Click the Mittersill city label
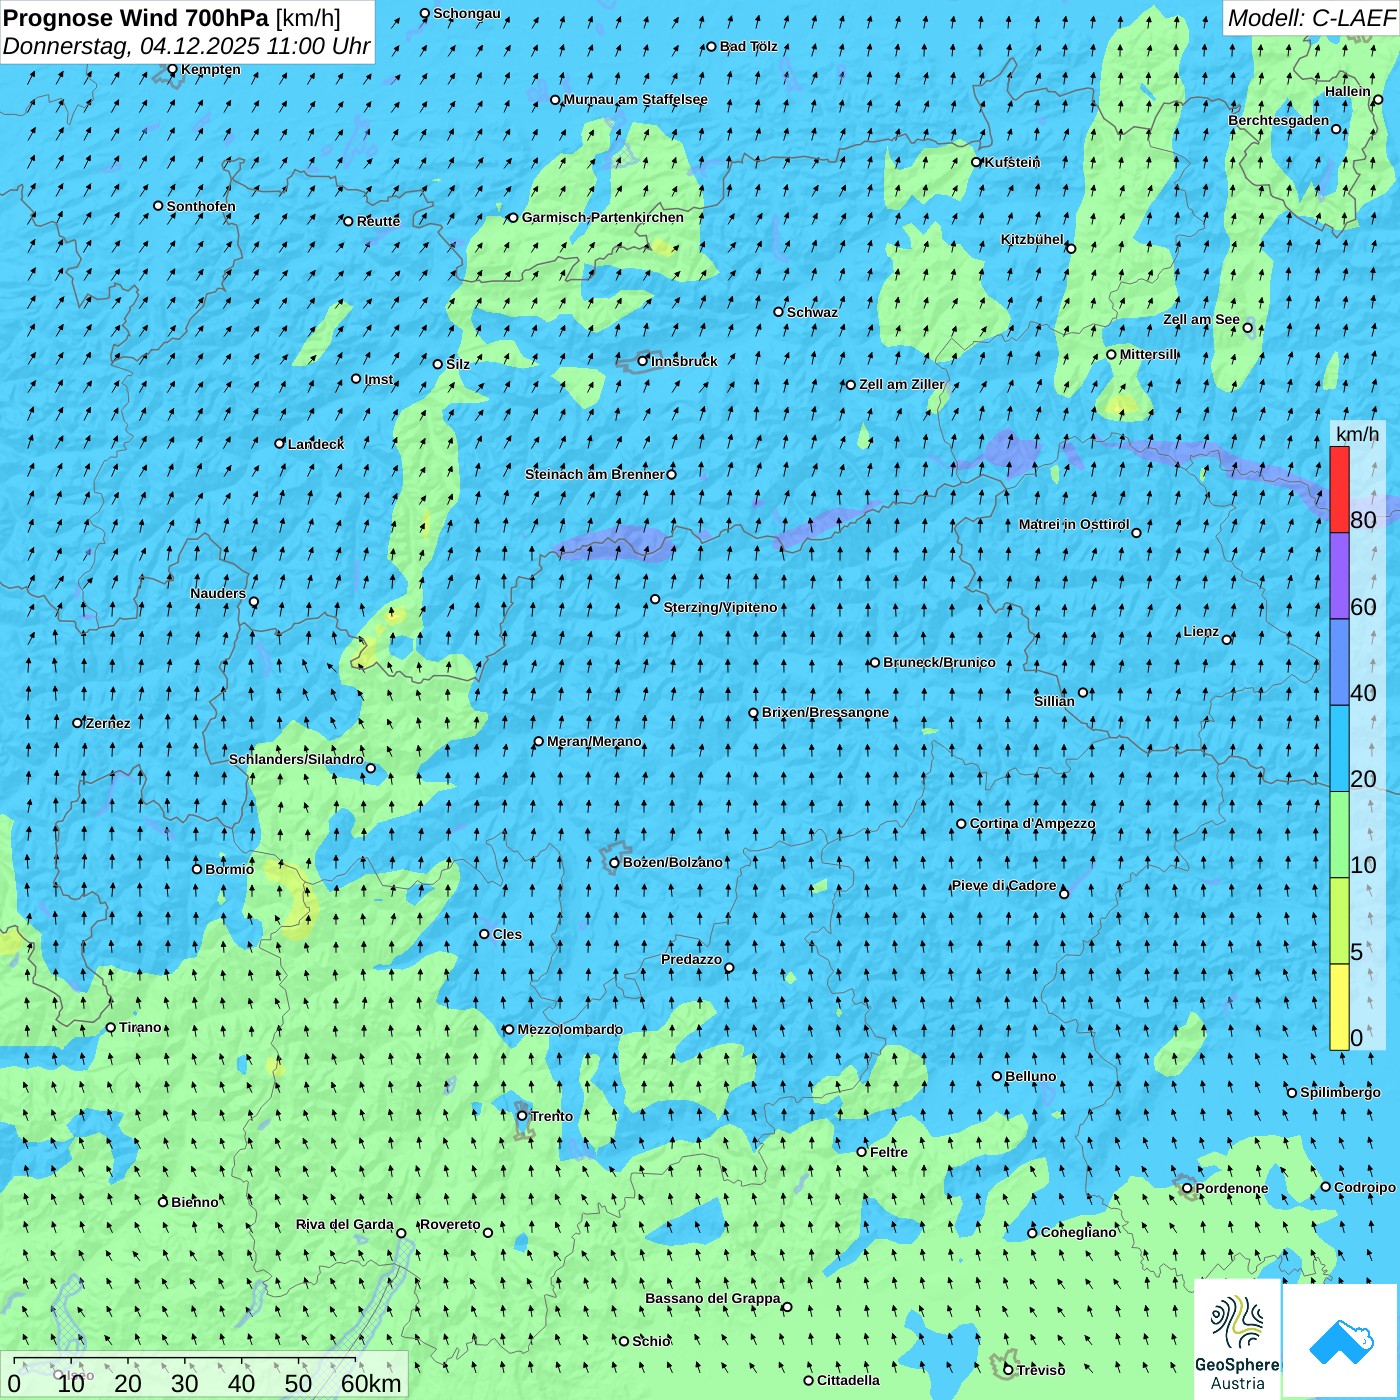Screen dimensions: 1400x1400 pyautogui.click(x=1149, y=354)
